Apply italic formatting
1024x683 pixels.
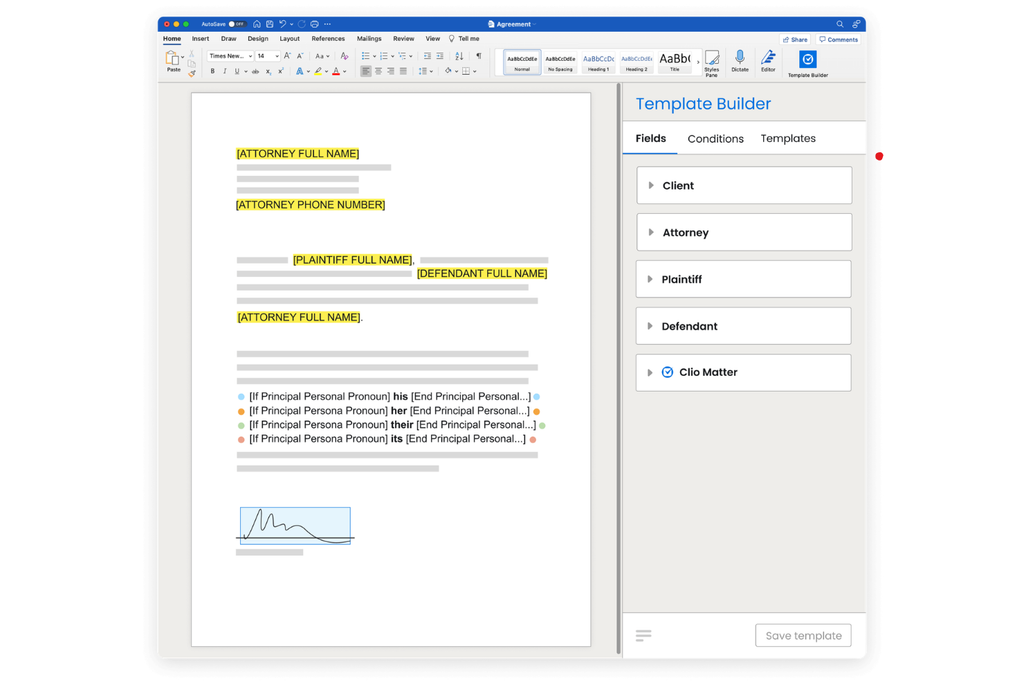coord(225,71)
